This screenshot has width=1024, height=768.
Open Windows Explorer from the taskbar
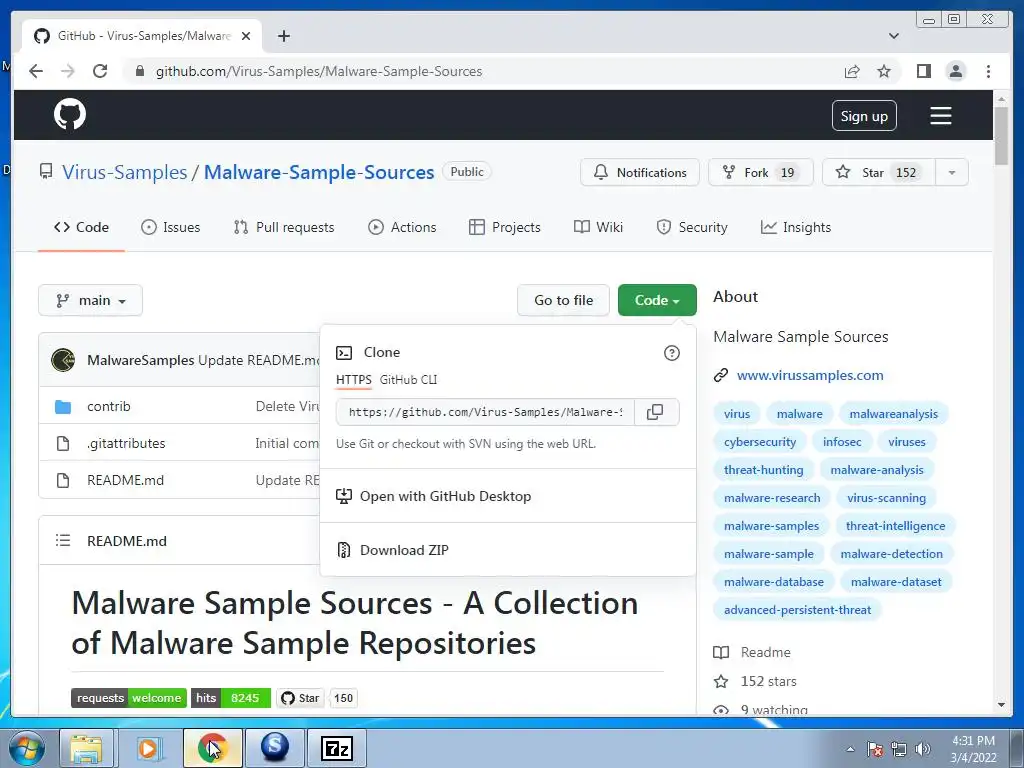coord(86,748)
